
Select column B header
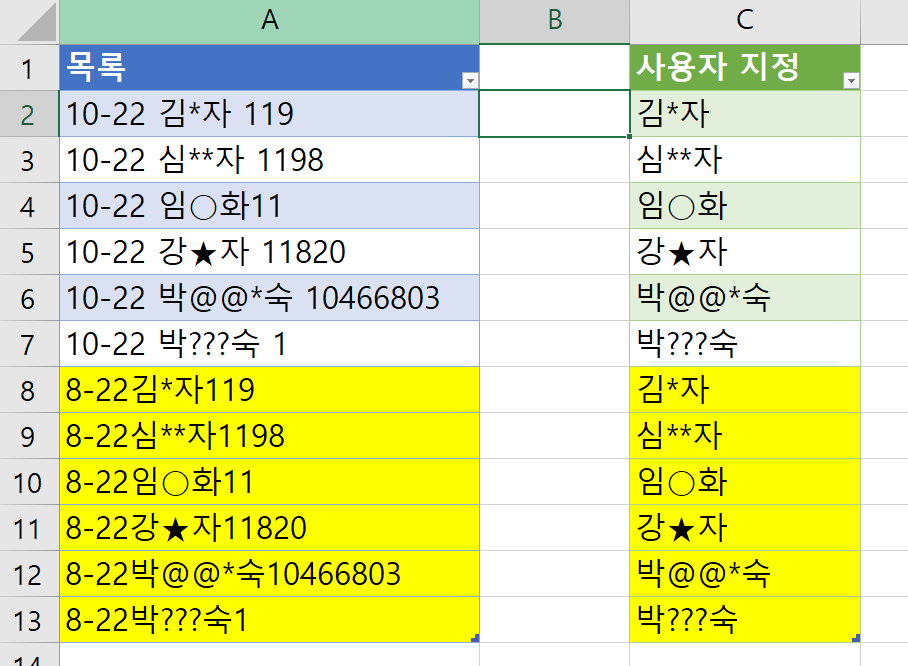[554, 21]
